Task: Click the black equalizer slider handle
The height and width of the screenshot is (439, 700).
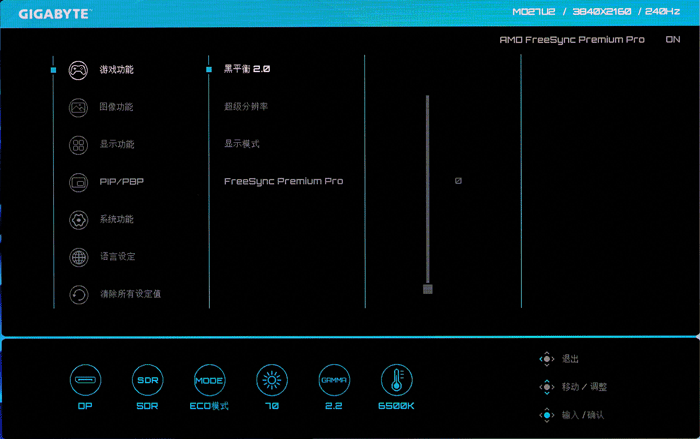Action: coord(428,289)
